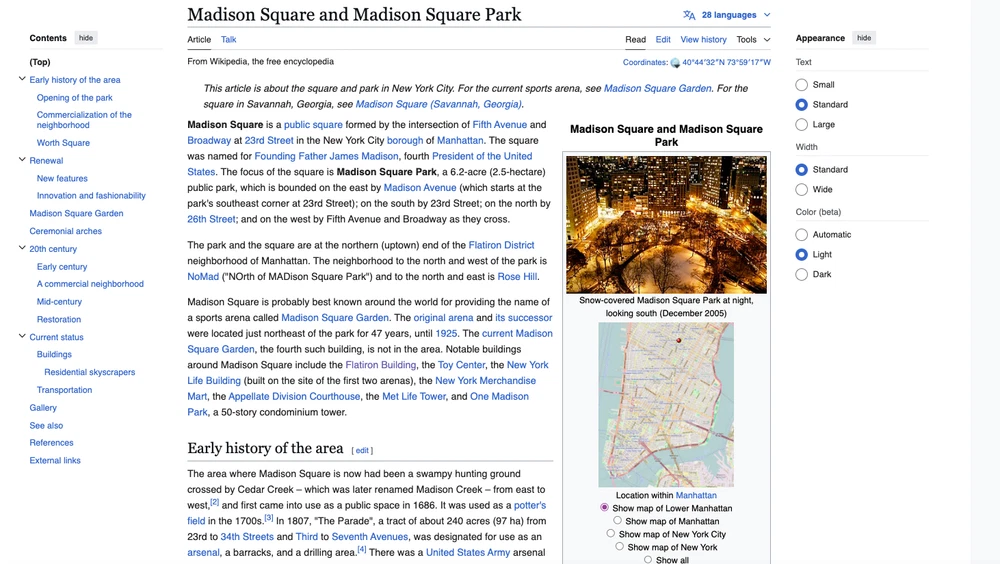Open the Flatiron Building link
The height and width of the screenshot is (564, 1000).
pyautogui.click(x=381, y=365)
